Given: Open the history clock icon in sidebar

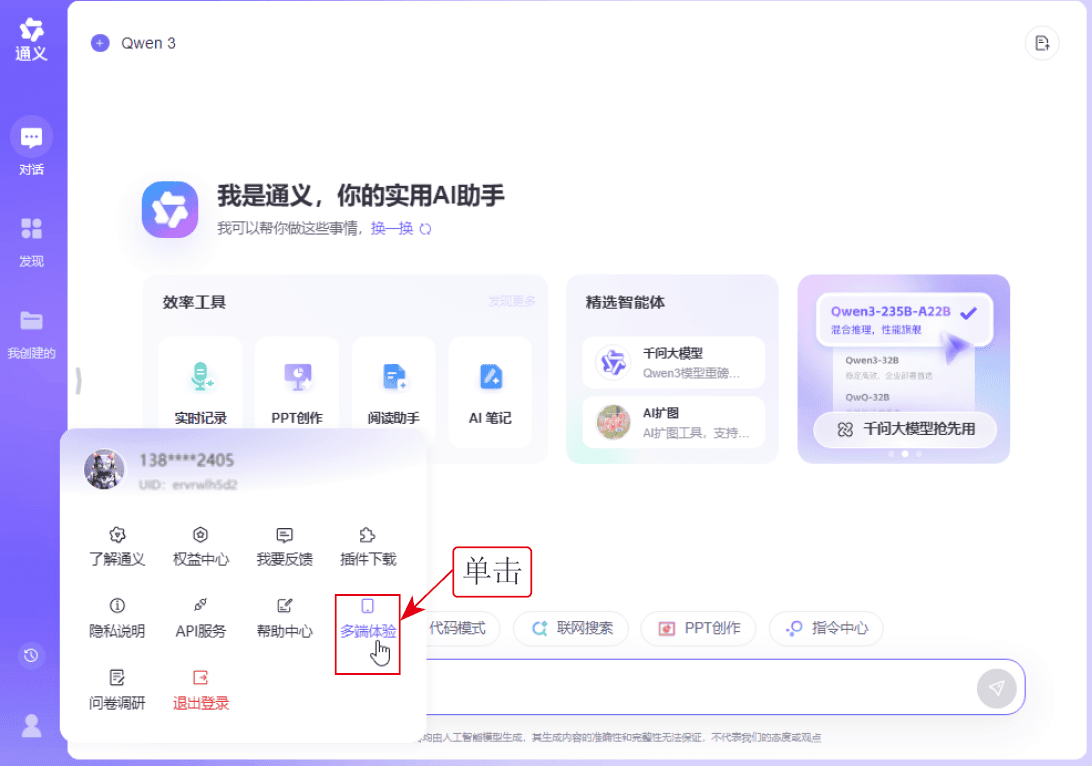Looking at the screenshot, I should (x=31, y=655).
